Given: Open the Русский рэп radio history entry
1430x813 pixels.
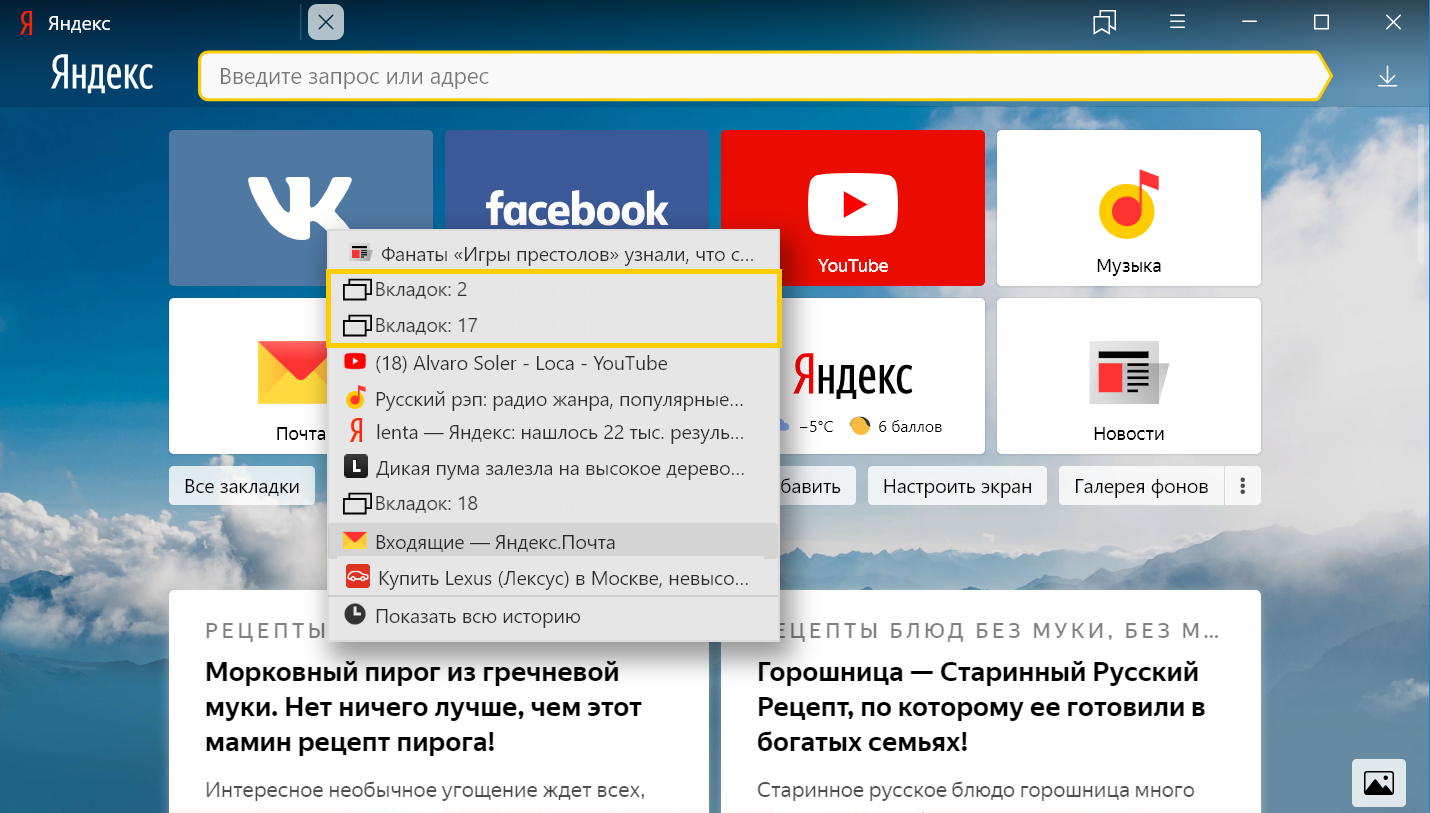Looking at the screenshot, I should pyautogui.click(x=553, y=399).
